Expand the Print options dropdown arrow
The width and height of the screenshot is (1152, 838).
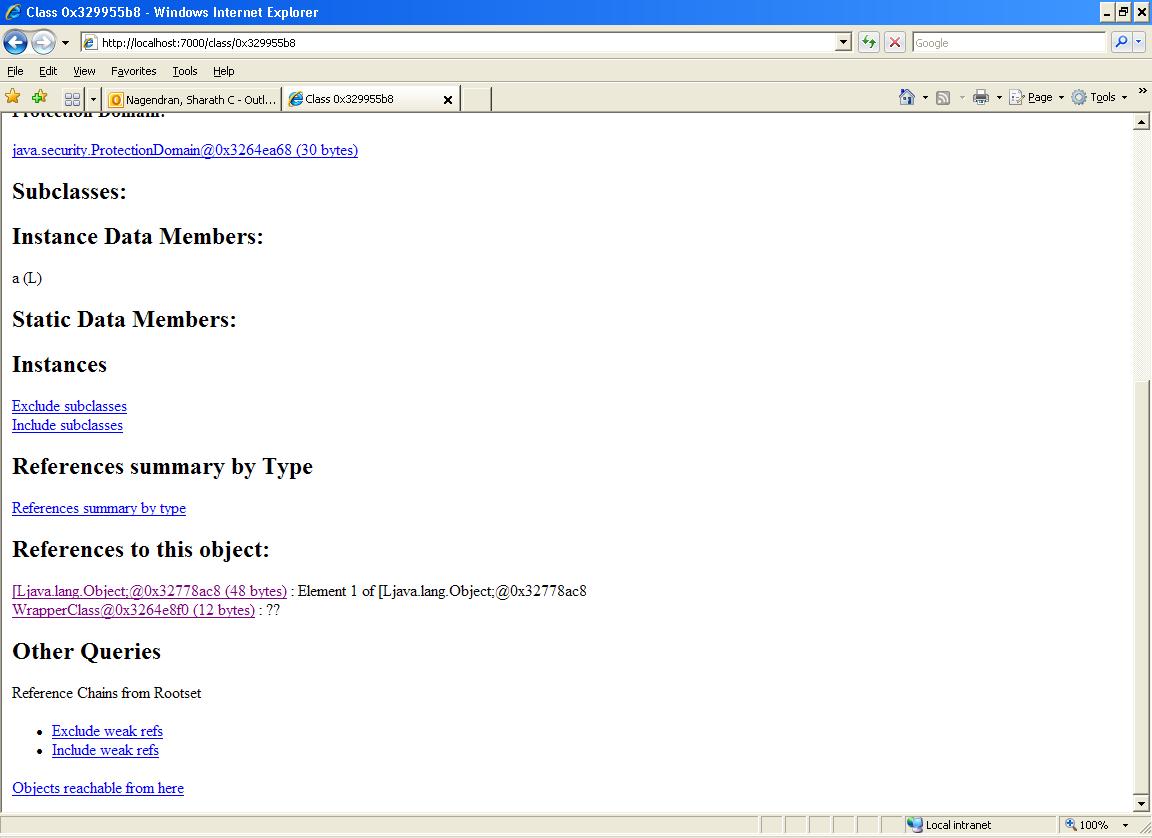(999, 97)
